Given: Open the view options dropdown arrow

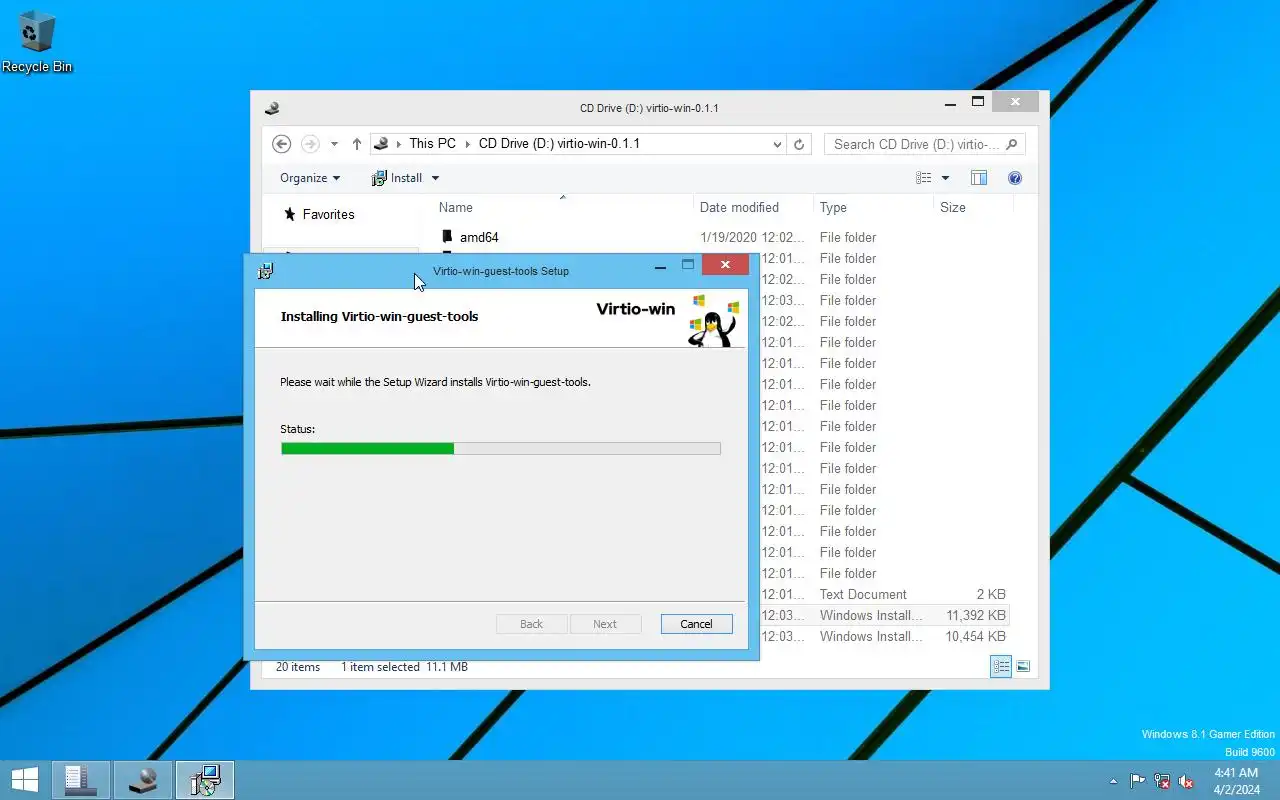Looking at the screenshot, I should click(x=945, y=178).
